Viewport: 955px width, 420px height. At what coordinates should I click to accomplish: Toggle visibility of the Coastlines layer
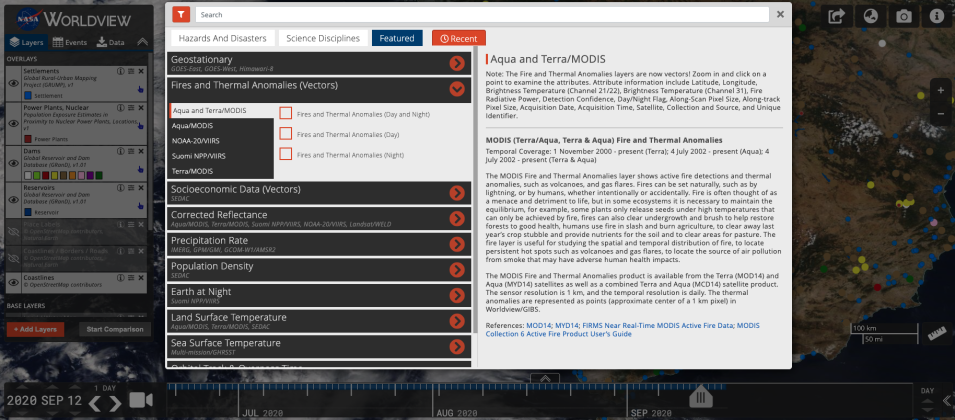coord(13,282)
